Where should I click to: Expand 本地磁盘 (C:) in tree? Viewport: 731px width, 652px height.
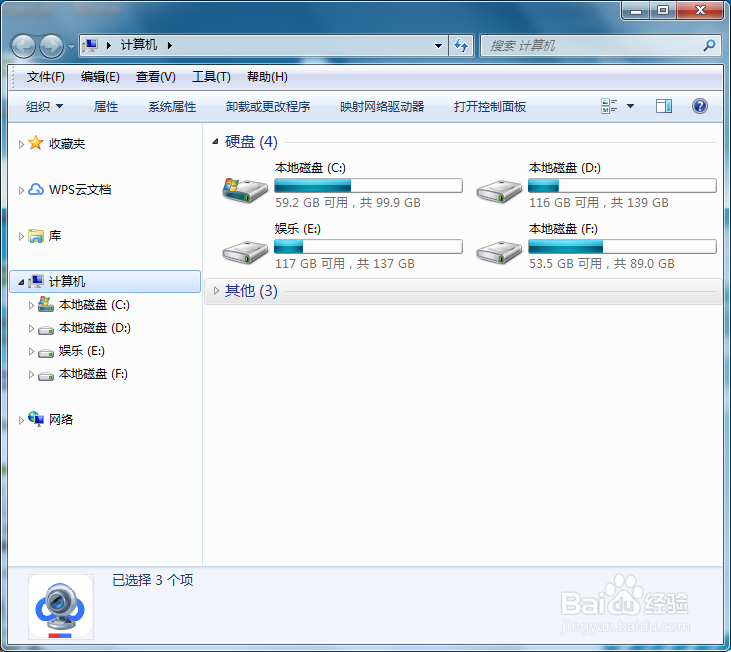[31, 305]
